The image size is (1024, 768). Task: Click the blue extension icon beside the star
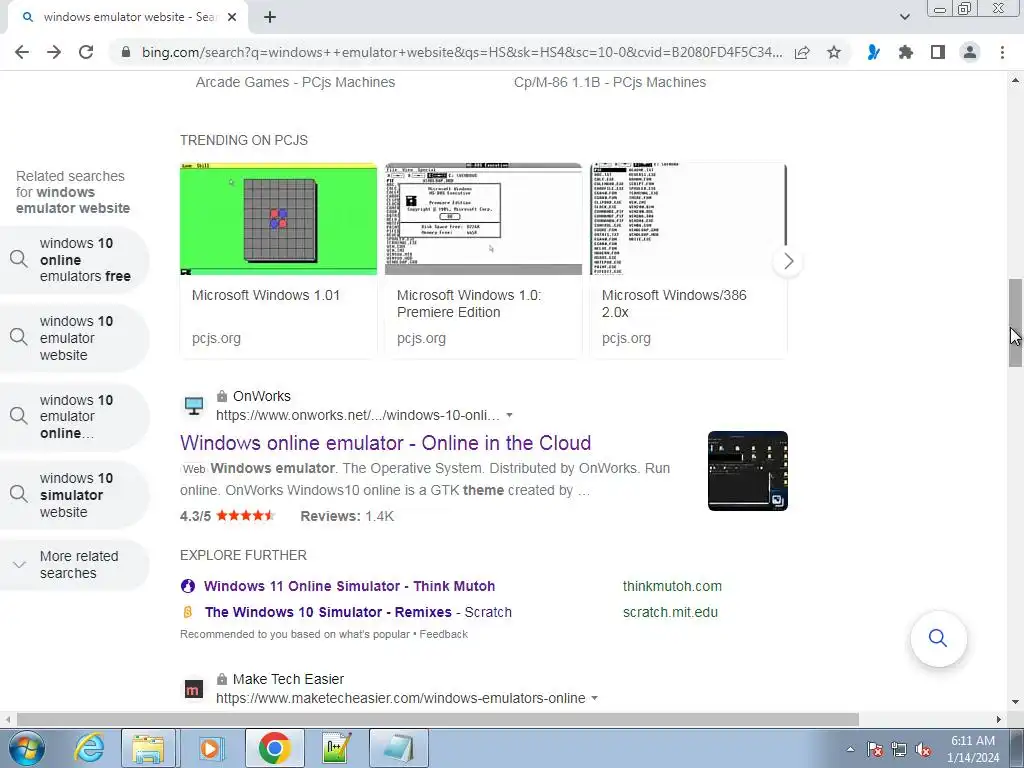pyautogui.click(x=873, y=52)
